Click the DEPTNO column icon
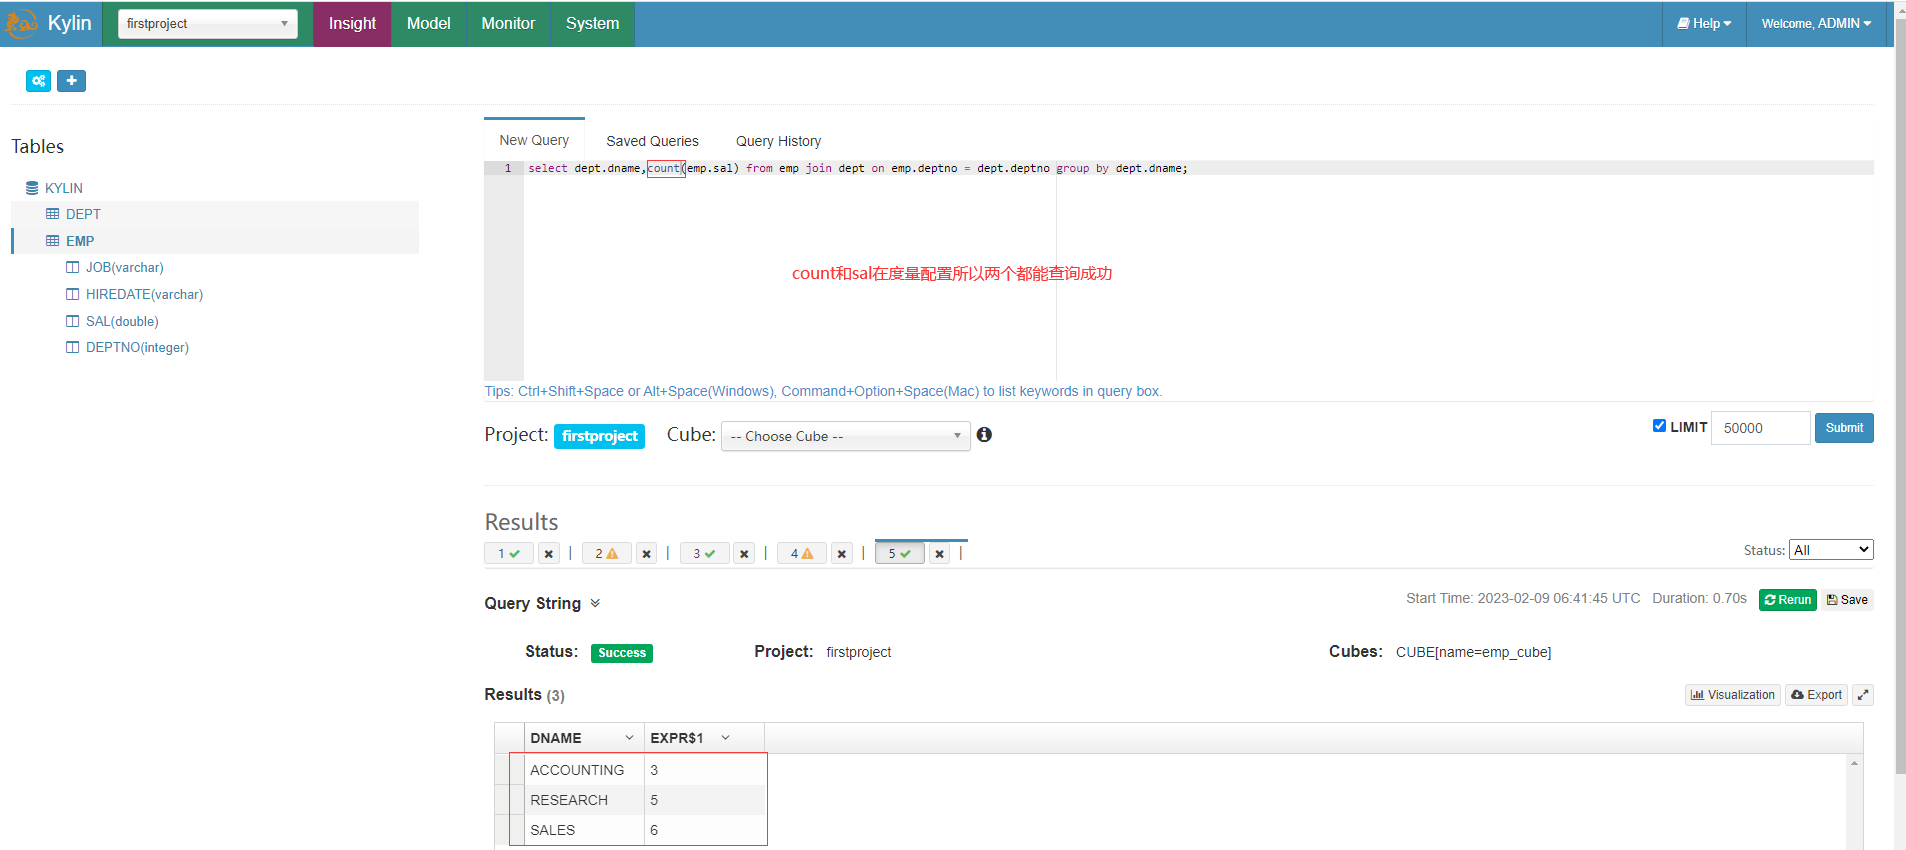The height and width of the screenshot is (850, 1906). [72, 347]
